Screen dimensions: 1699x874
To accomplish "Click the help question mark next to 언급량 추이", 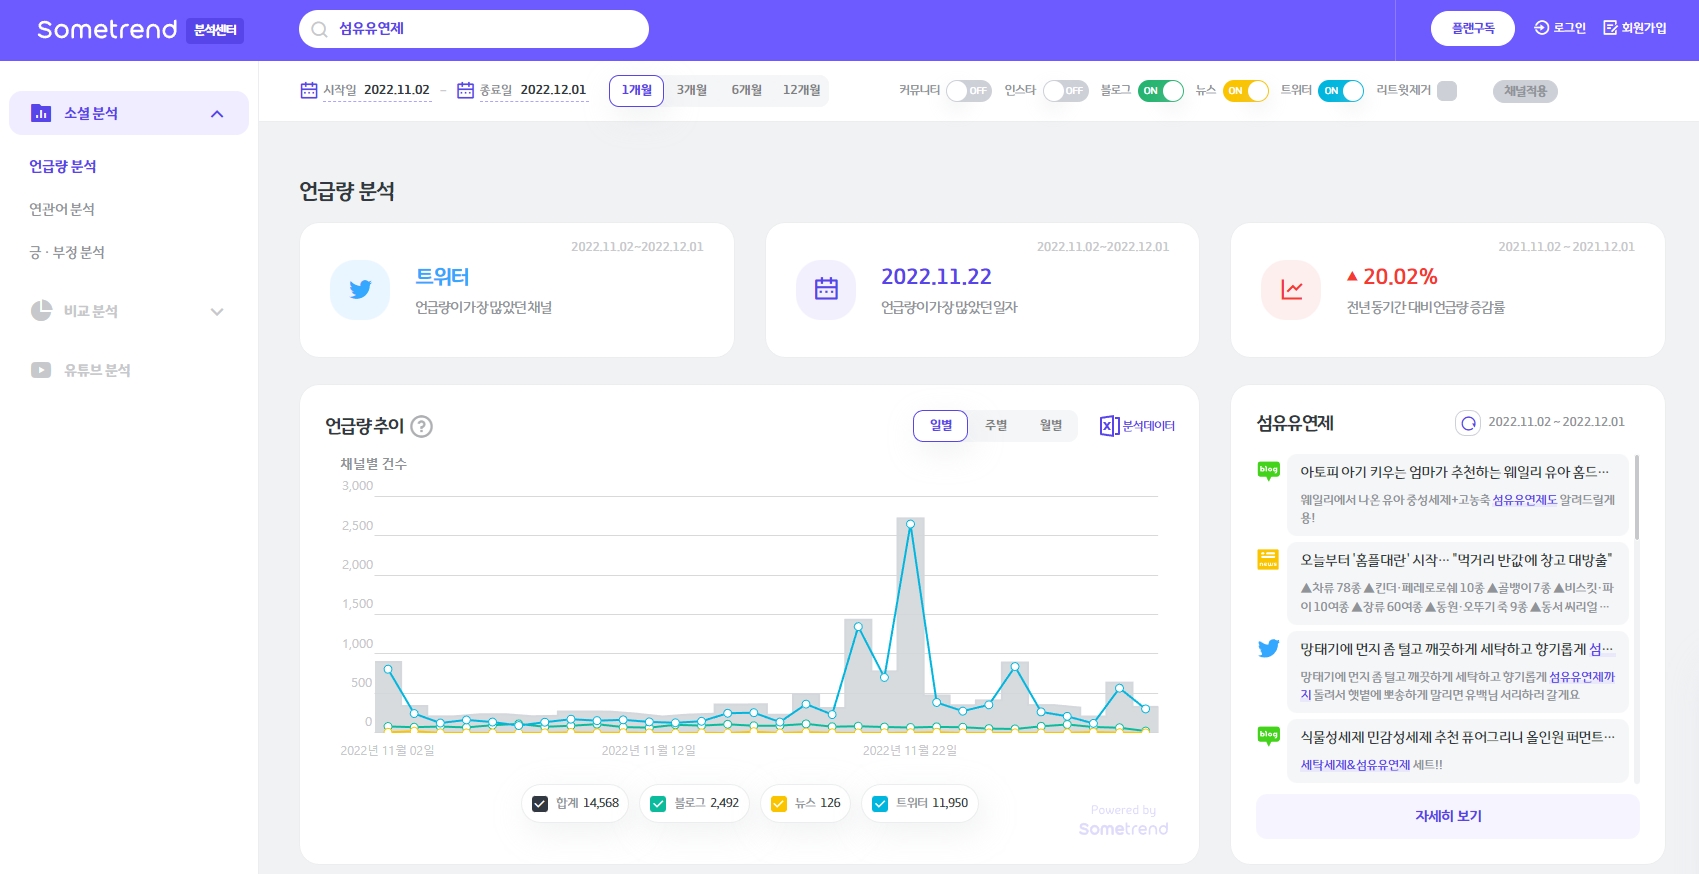I will tap(422, 427).
